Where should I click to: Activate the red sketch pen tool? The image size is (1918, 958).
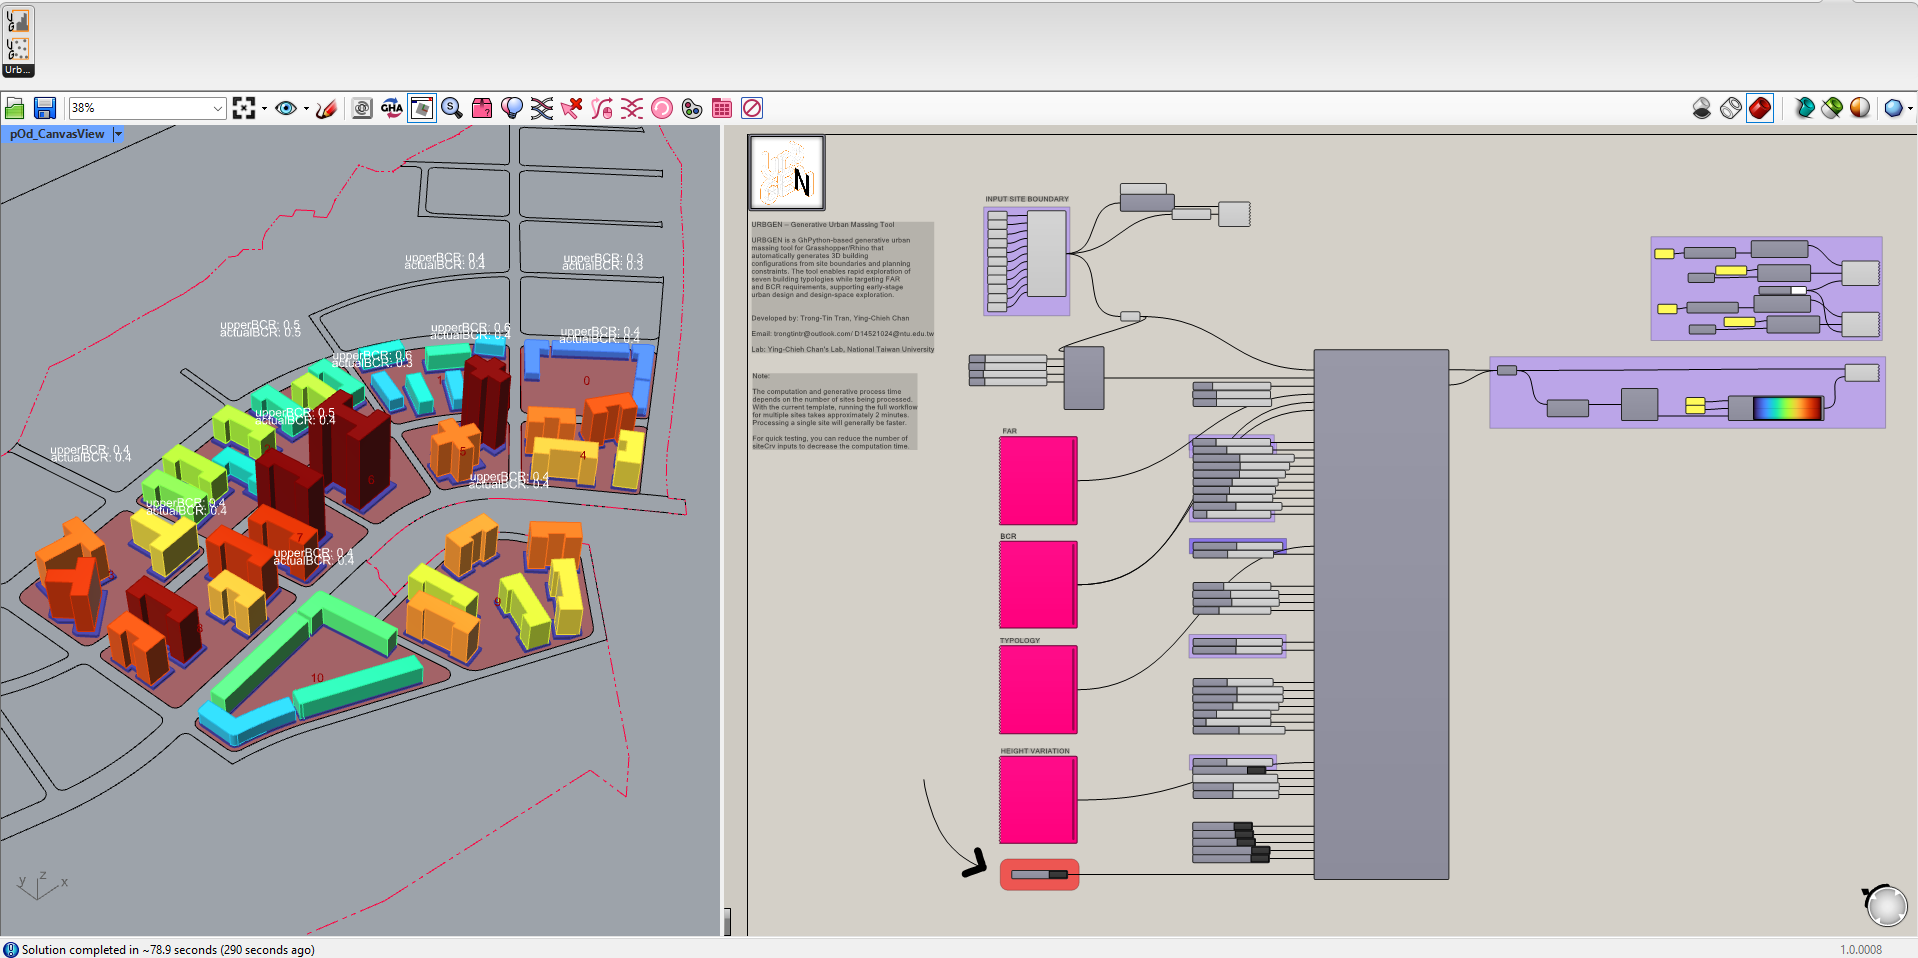326,108
